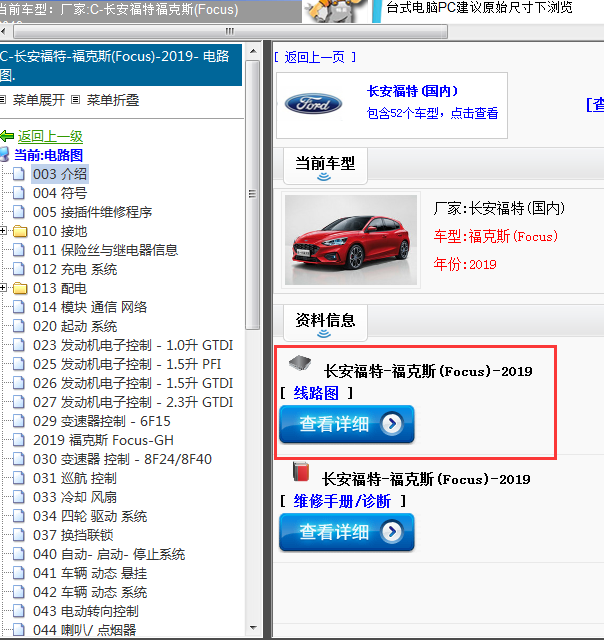The width and height of the screenshot is (604, 640).
Task: Click 查看详细 button under 线路图
Action: tap(347, 424)
